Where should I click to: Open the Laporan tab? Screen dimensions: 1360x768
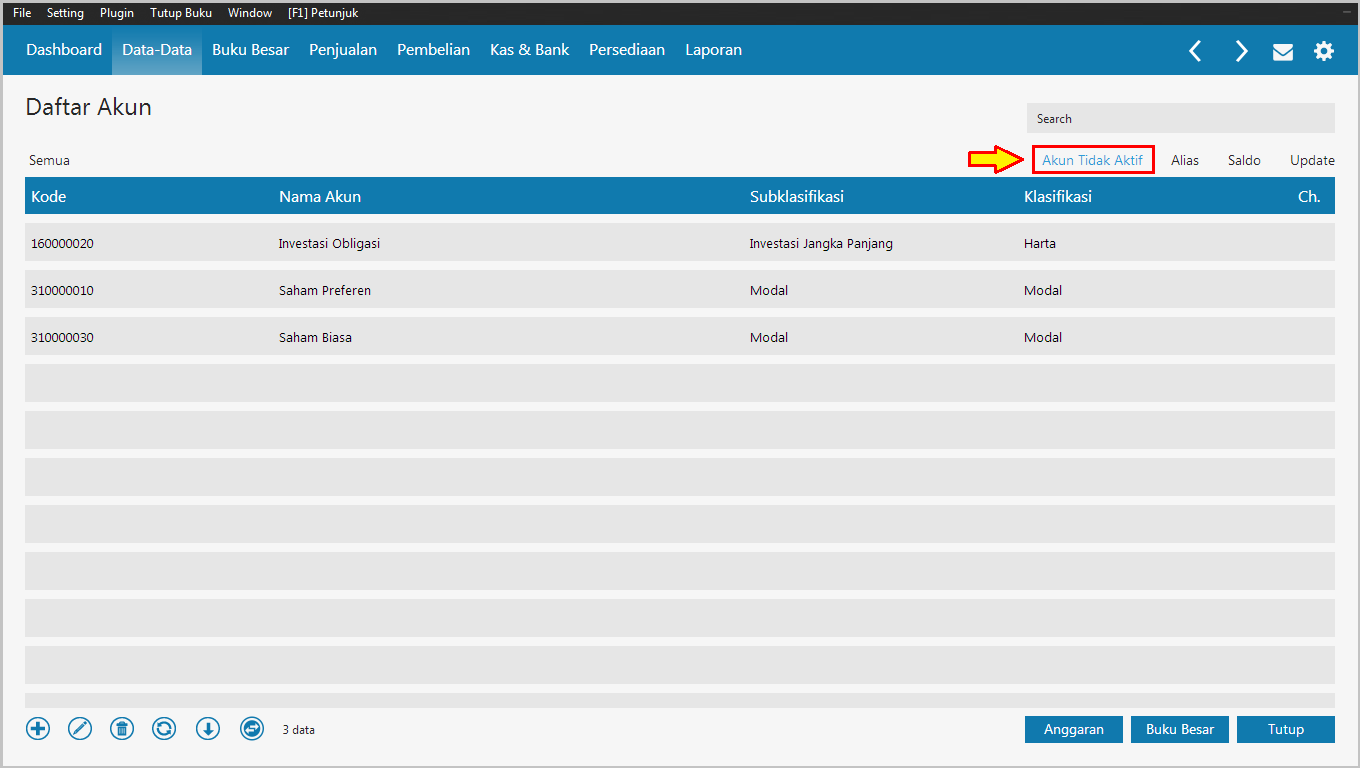(713, 50)
